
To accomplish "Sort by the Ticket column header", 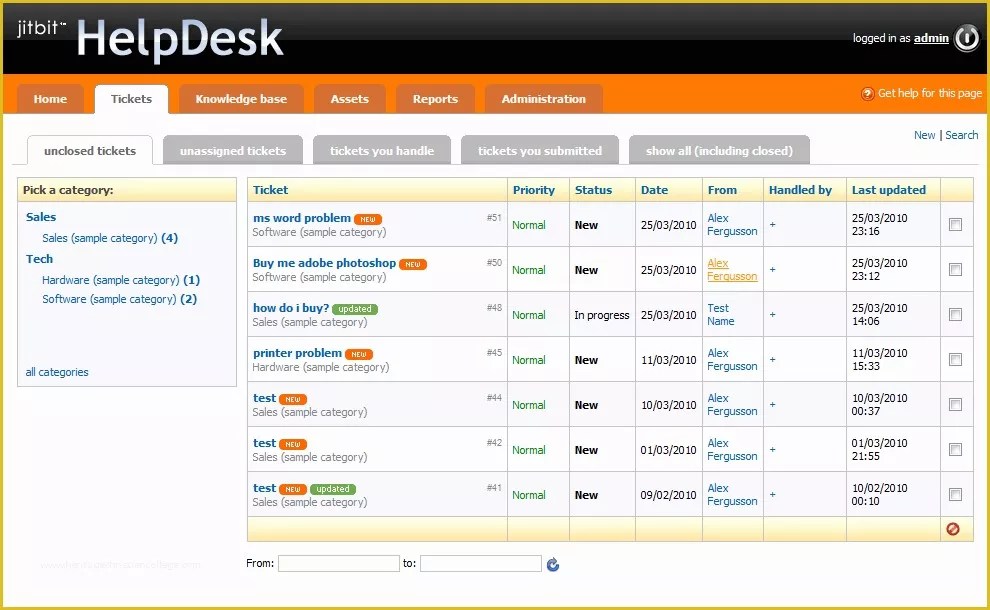I will [270, 190].
